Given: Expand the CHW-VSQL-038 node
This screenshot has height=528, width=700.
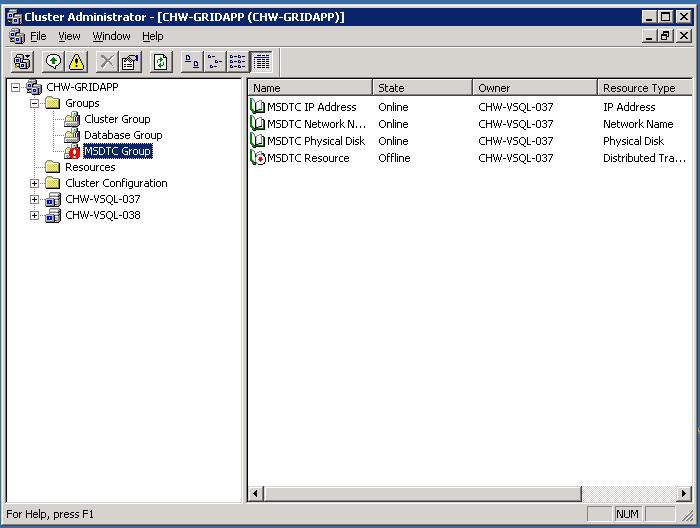Looking at the screenshot, I should (34, 215).
